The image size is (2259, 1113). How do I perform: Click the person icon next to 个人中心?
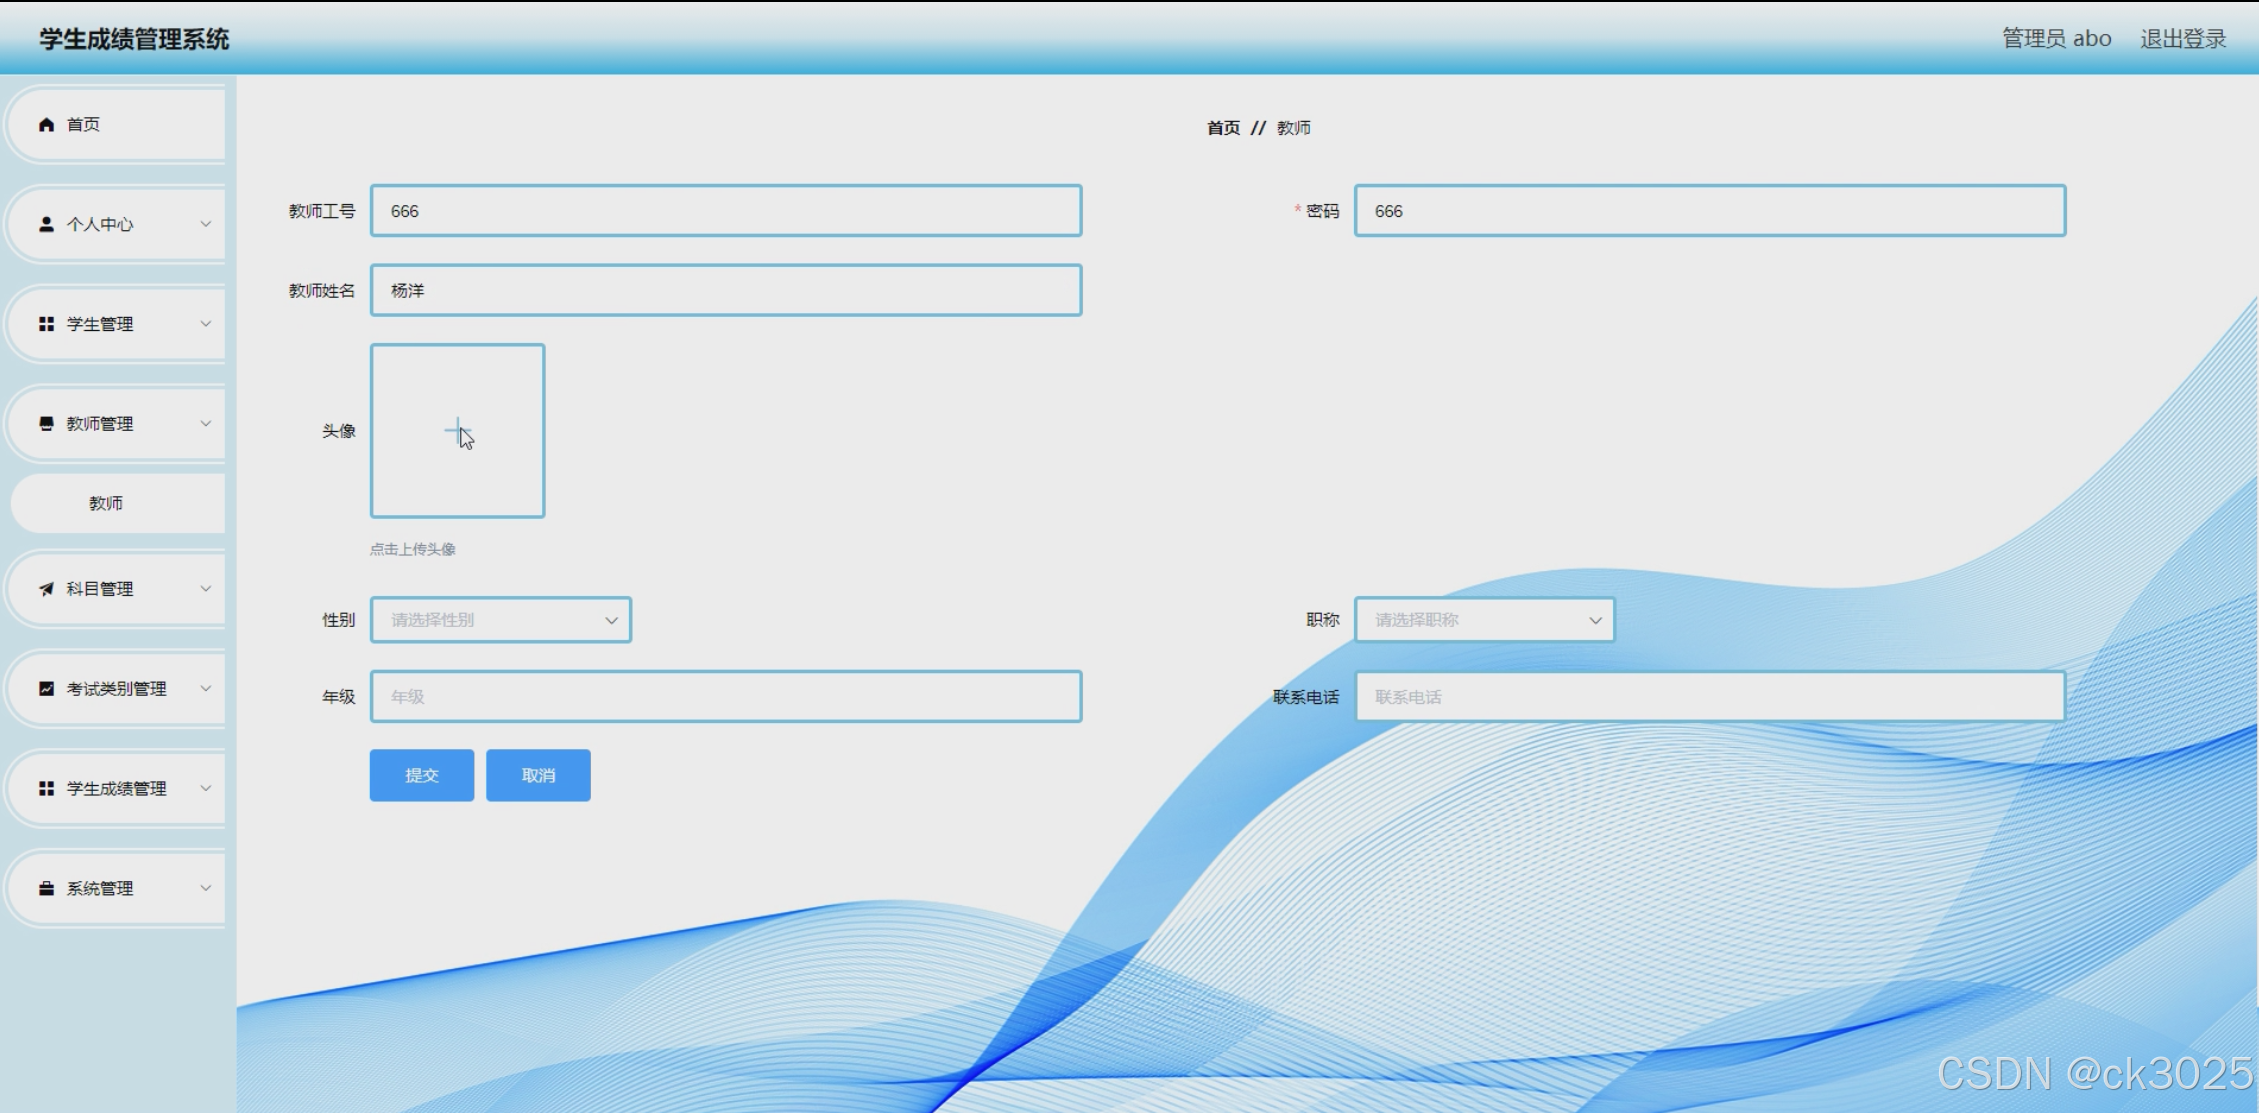[x=46, y=224]
